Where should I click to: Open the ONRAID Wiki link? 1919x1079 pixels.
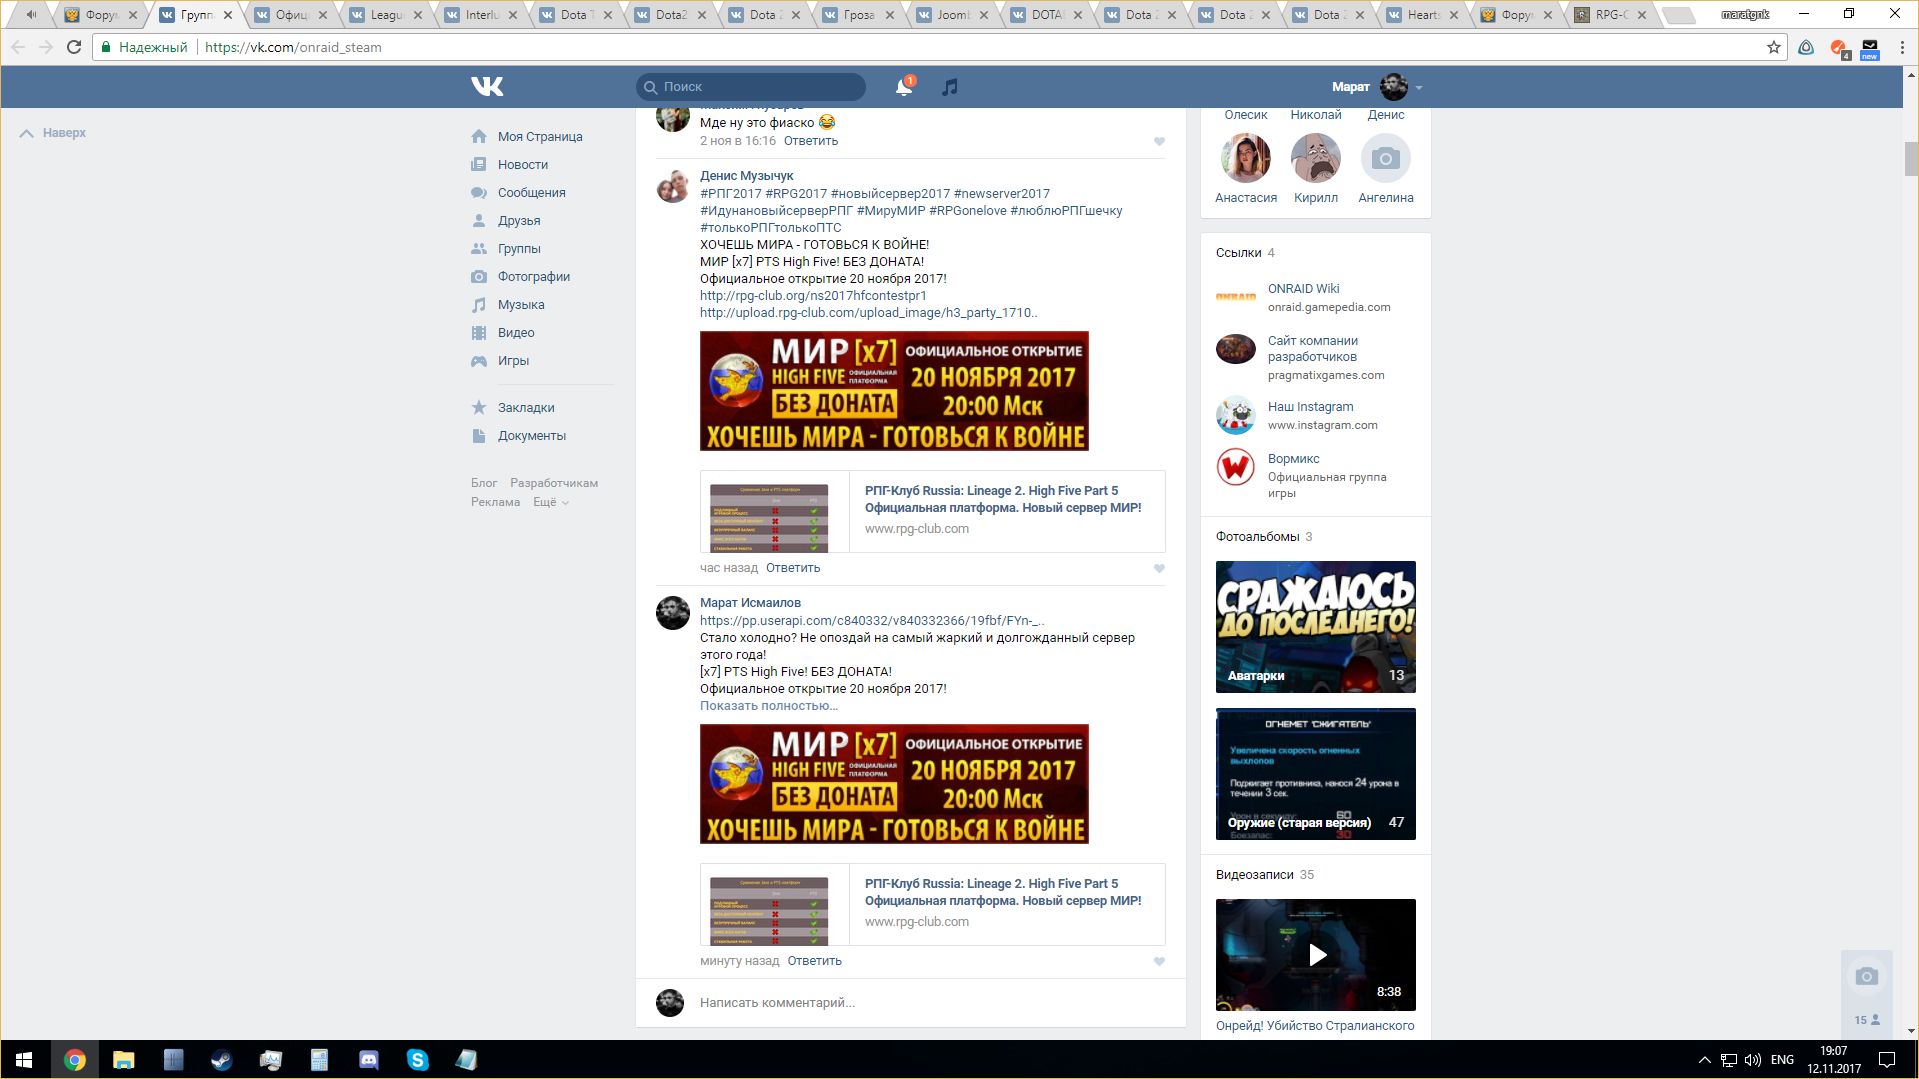[x=1303, y=289]
